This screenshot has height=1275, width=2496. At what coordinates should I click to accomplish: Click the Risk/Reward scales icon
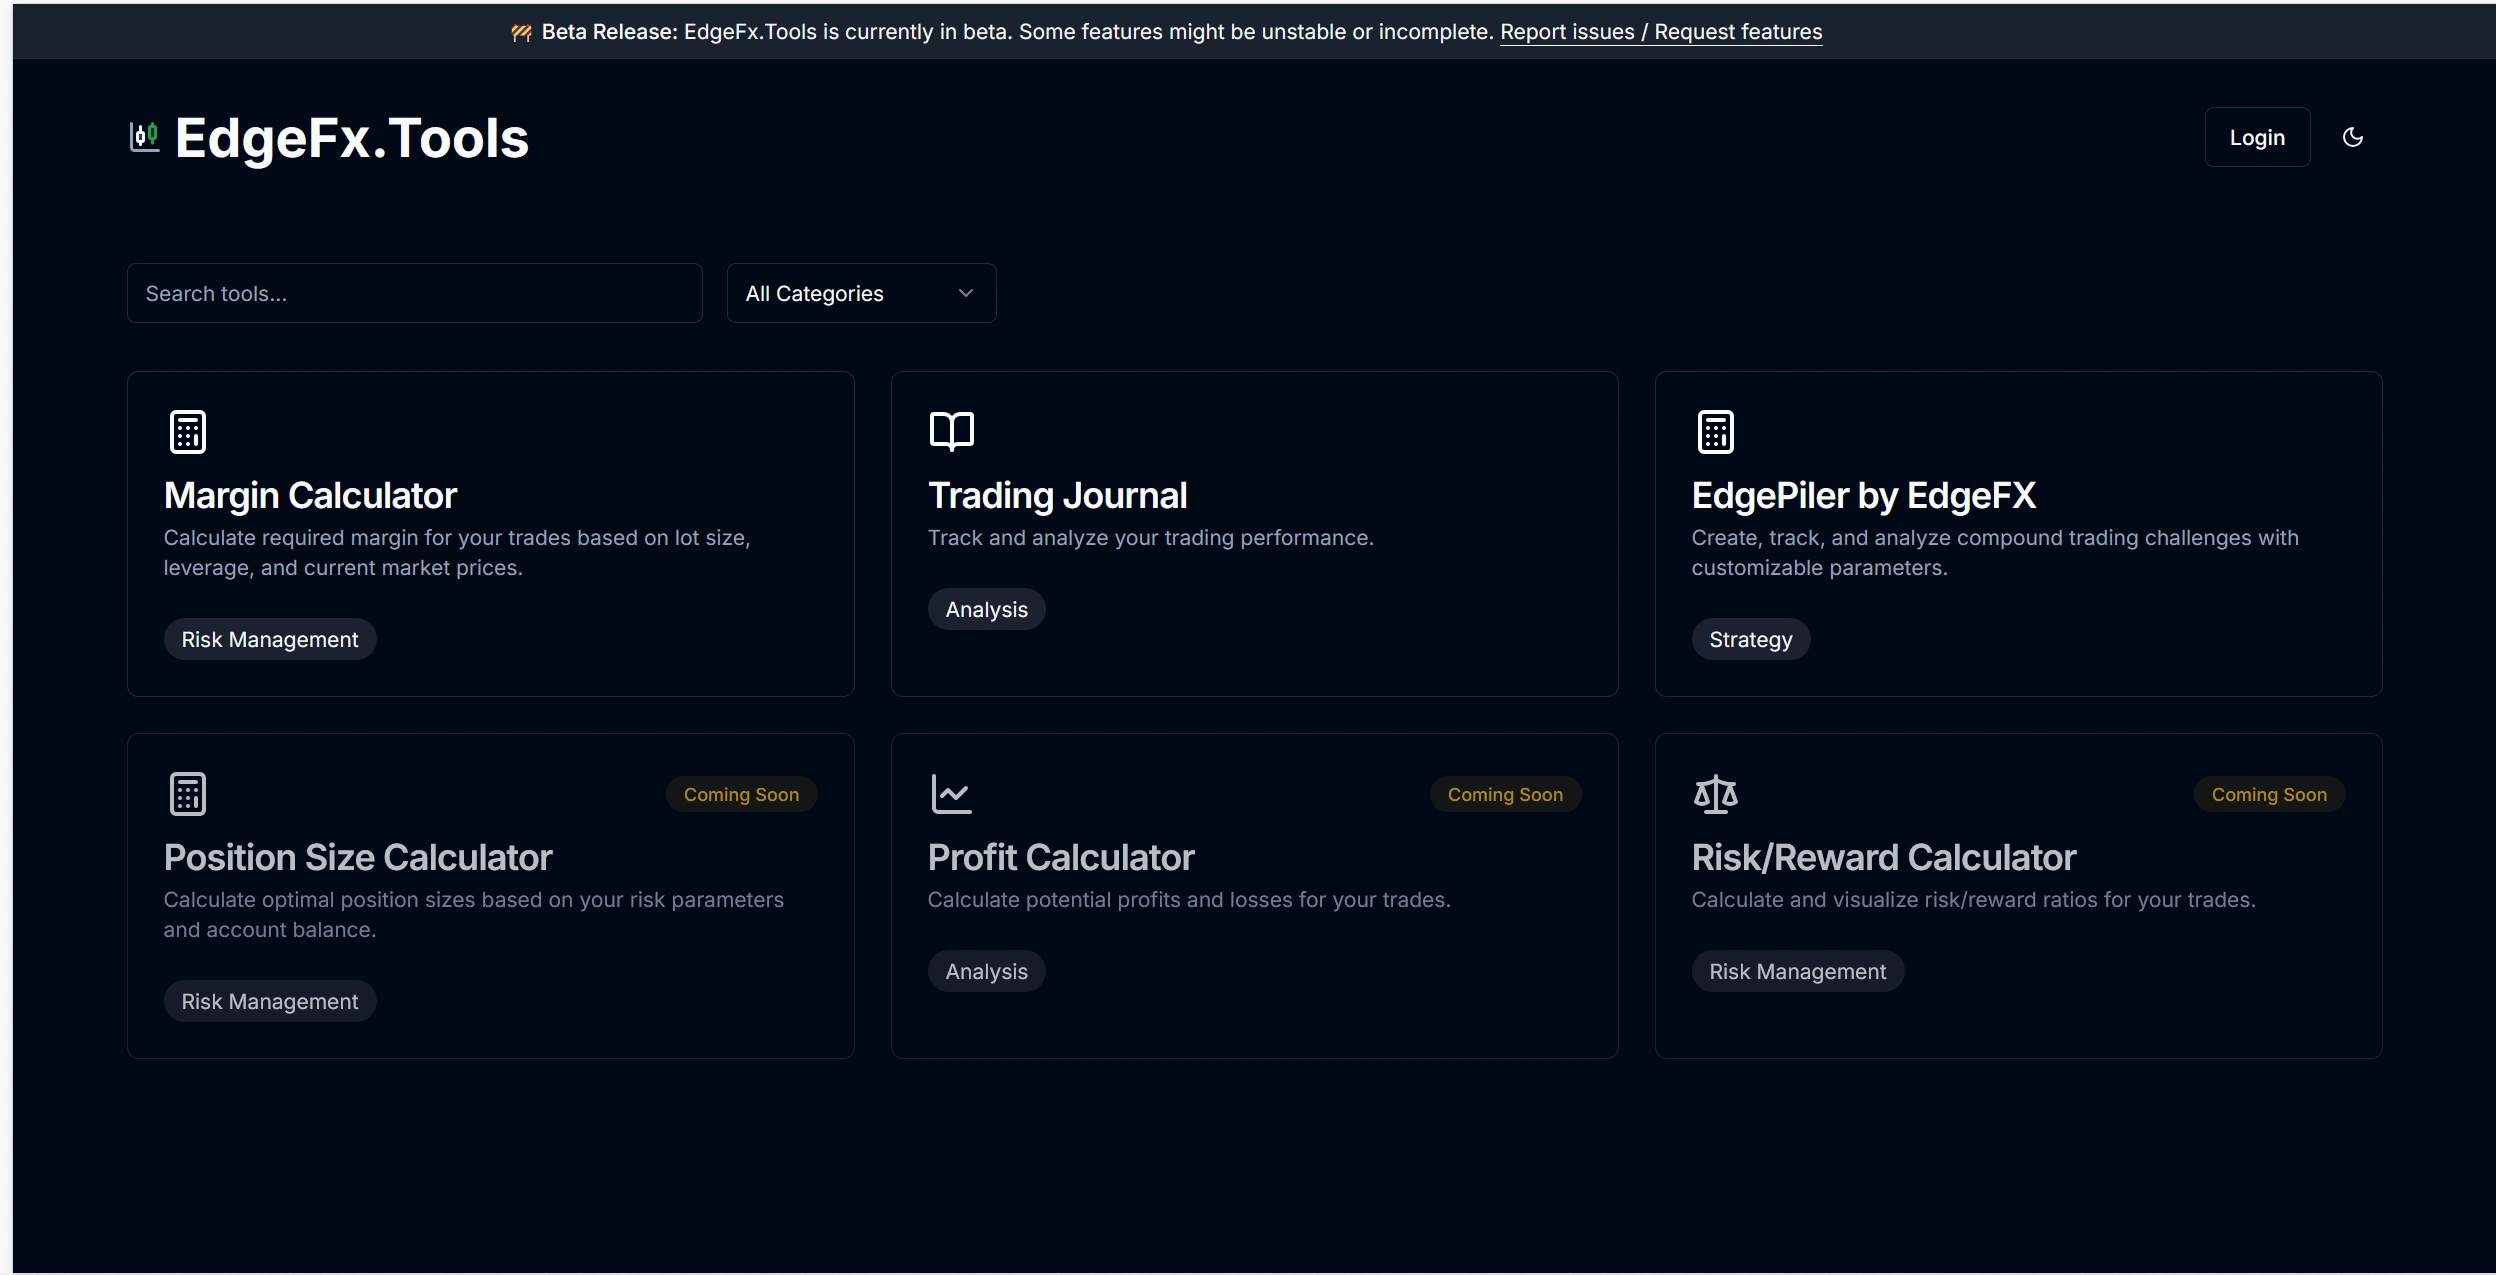point(1715,794)
